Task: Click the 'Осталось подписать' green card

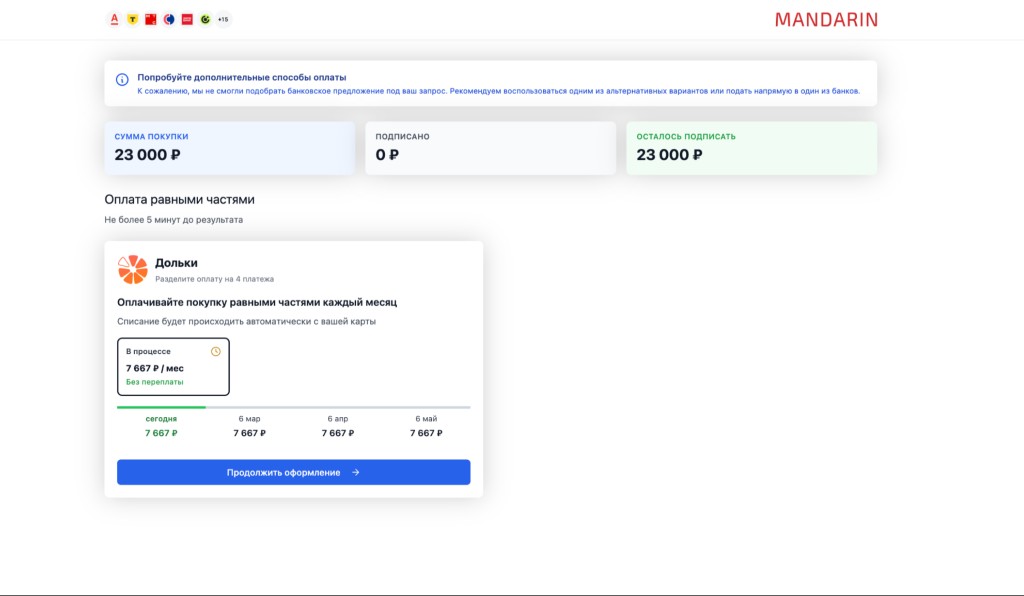Action: click(x=751, y=148)
